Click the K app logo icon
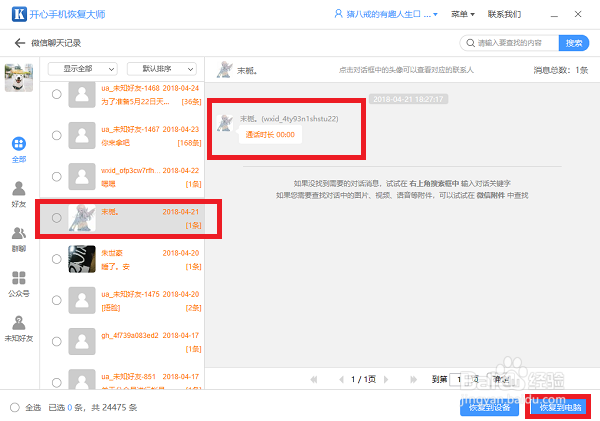The image size is (600, 421). 19,14
